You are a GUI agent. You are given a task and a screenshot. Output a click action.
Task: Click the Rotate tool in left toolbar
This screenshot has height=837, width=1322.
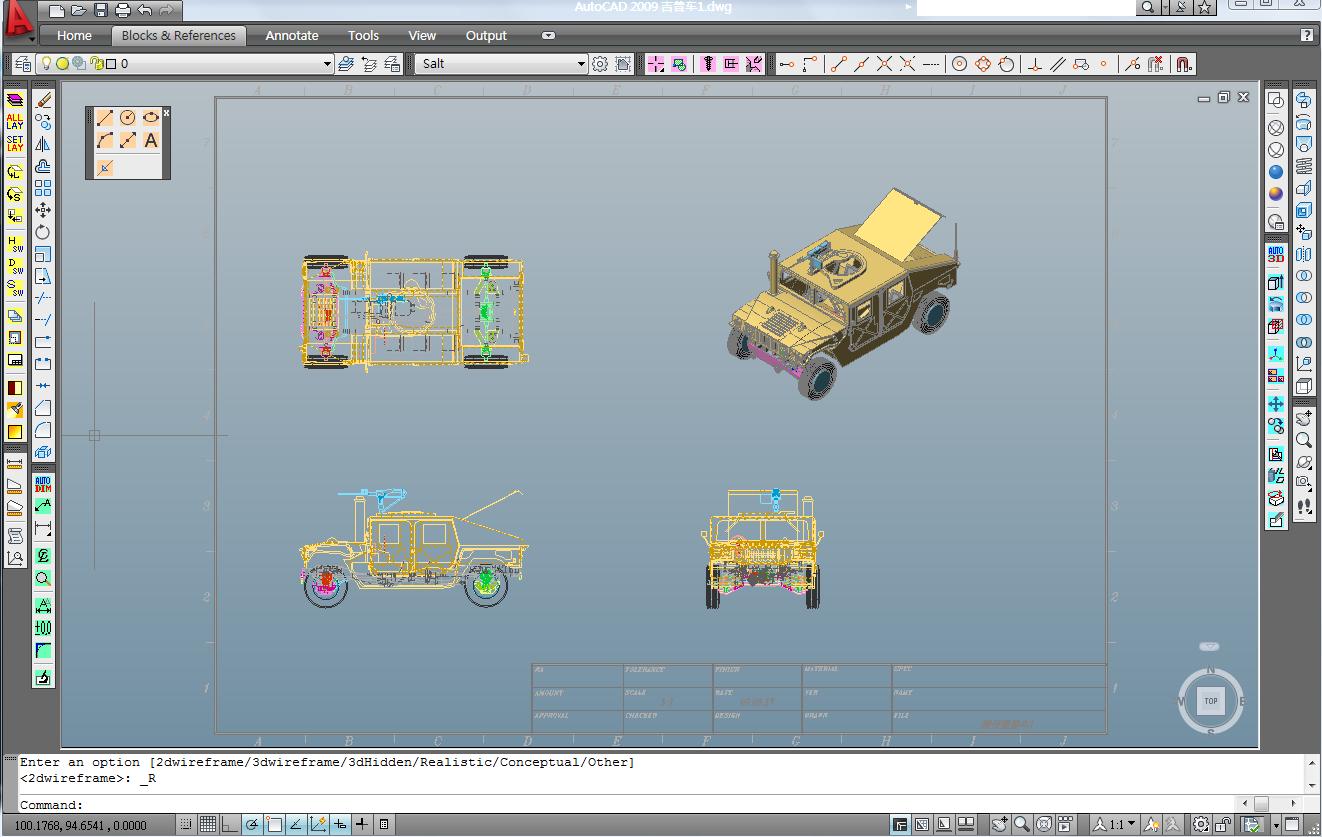[x=43, y=232]
